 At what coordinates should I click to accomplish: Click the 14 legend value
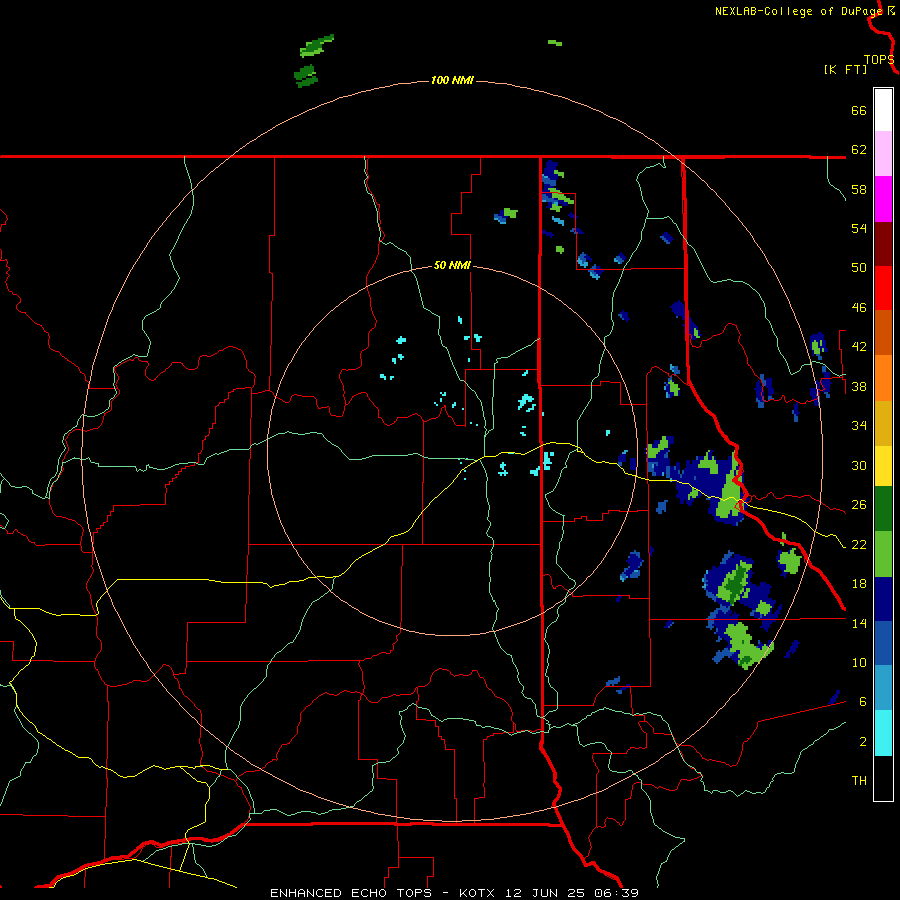(859, 623)
